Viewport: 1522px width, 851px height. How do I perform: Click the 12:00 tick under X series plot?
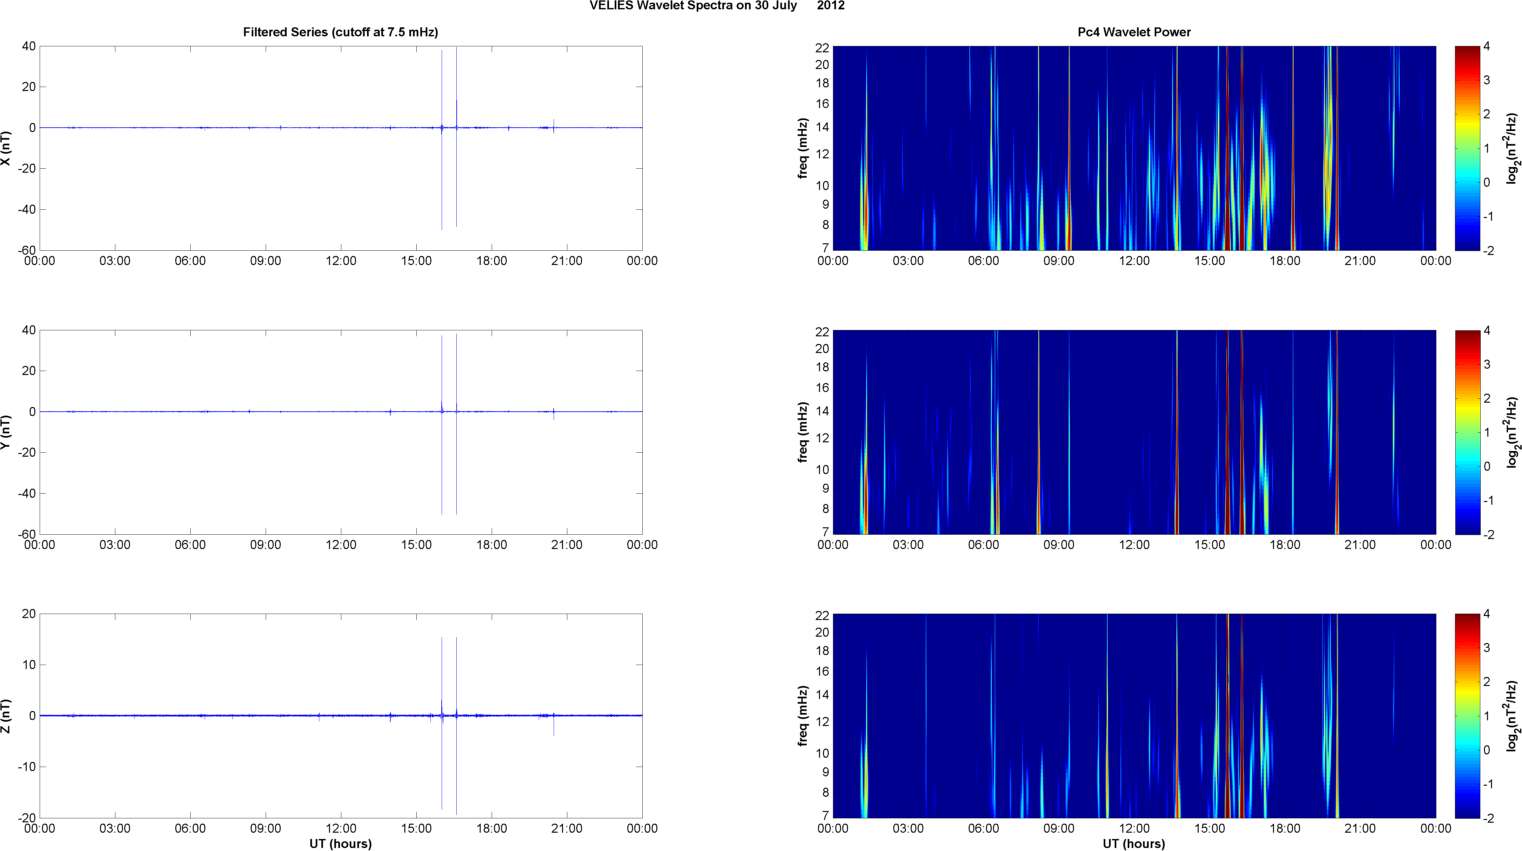pos(340,261)
